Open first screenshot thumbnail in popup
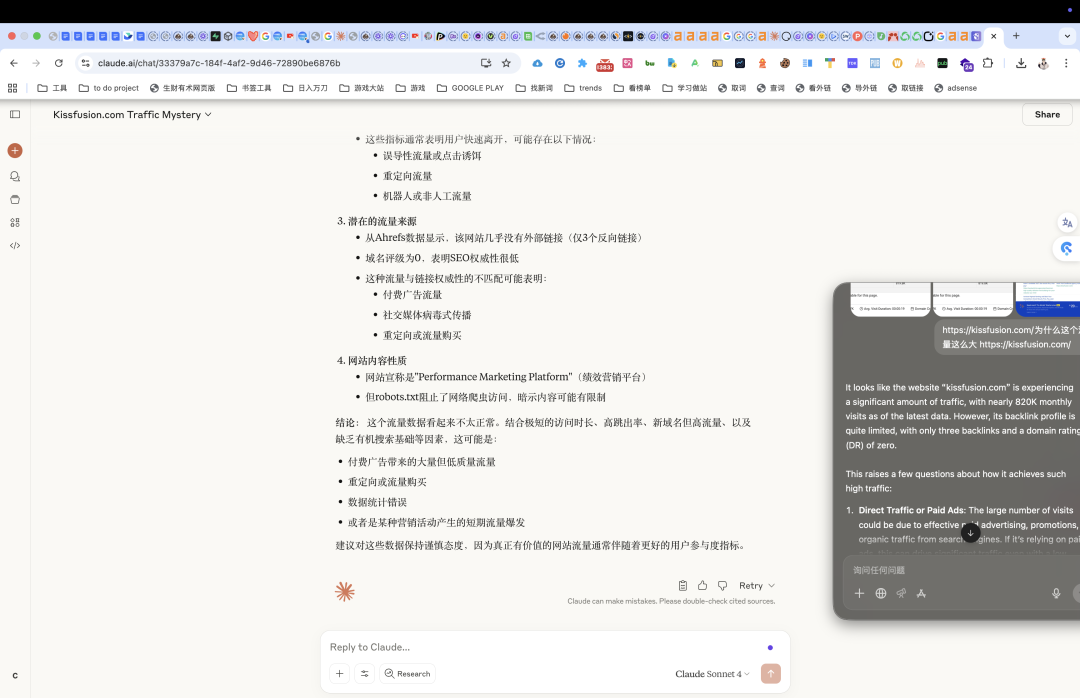The width and height of the screenshot is (1080, 698). (x=890, y=299)
